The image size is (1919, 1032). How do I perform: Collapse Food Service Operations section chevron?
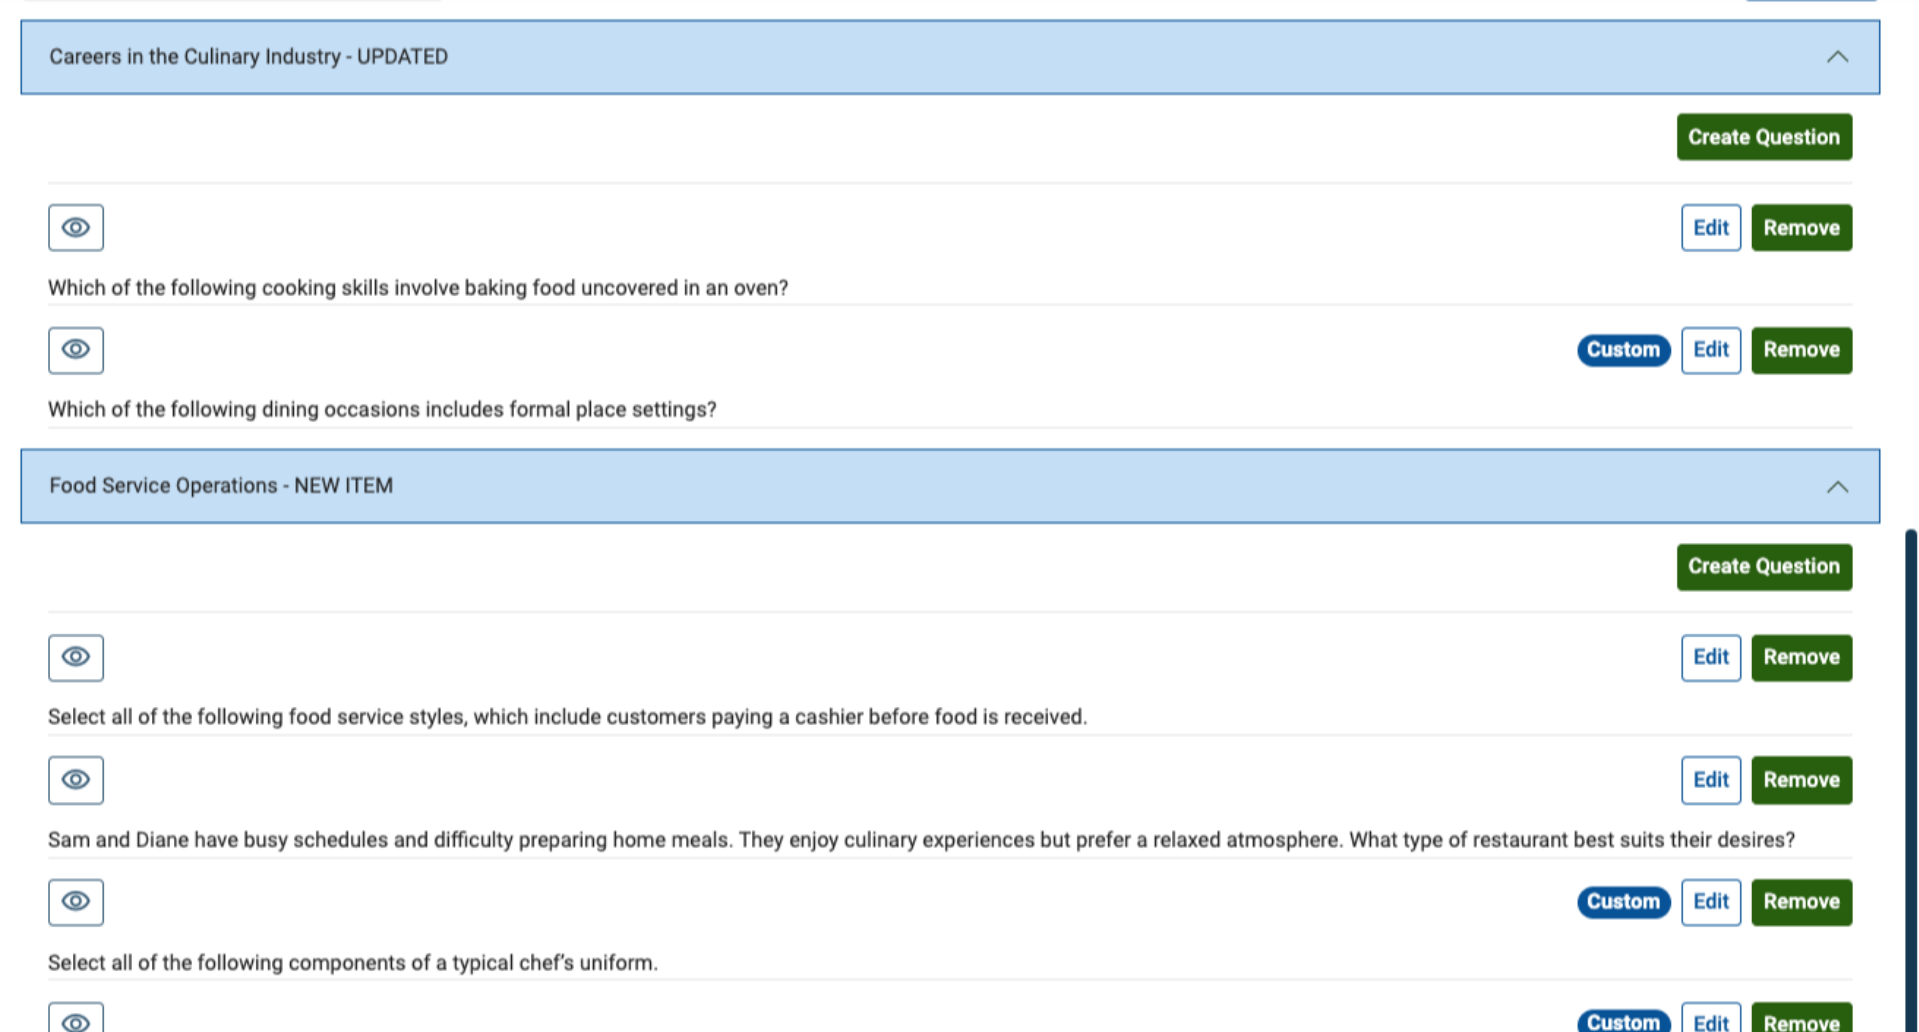click(x=1837, y=487)
